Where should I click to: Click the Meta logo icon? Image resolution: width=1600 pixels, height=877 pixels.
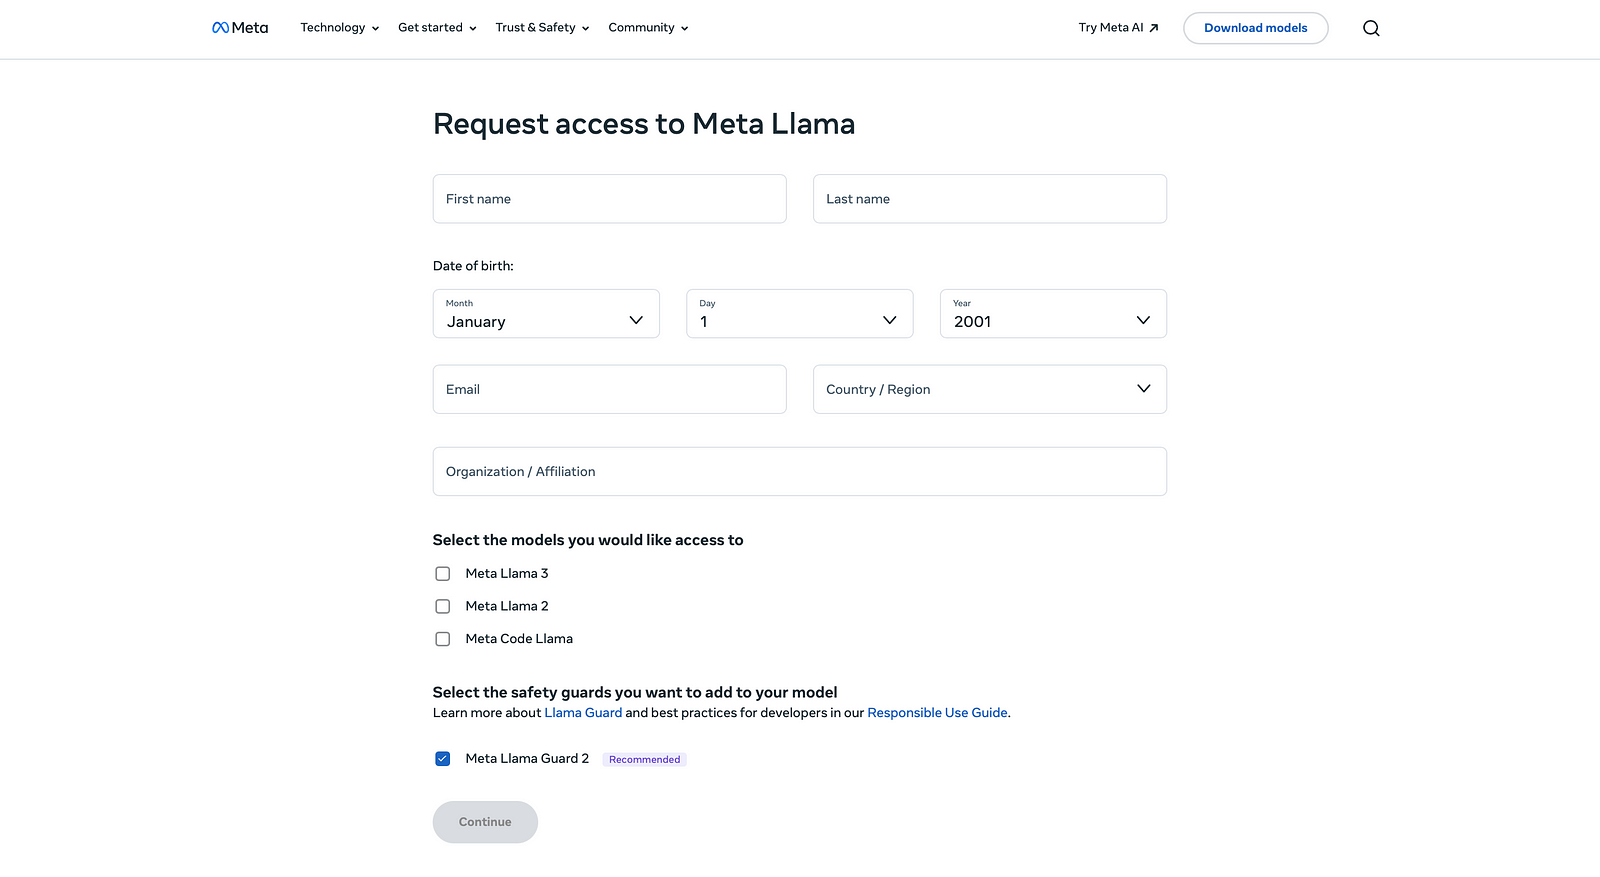click(221, 28)
